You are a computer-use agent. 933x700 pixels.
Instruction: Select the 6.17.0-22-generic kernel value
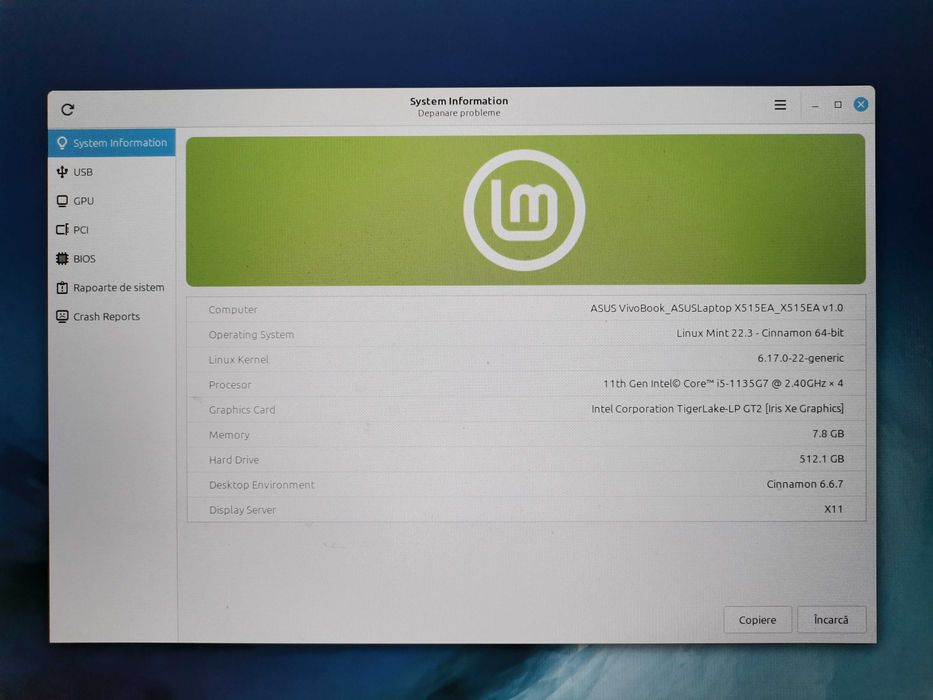tap(800, 358)
